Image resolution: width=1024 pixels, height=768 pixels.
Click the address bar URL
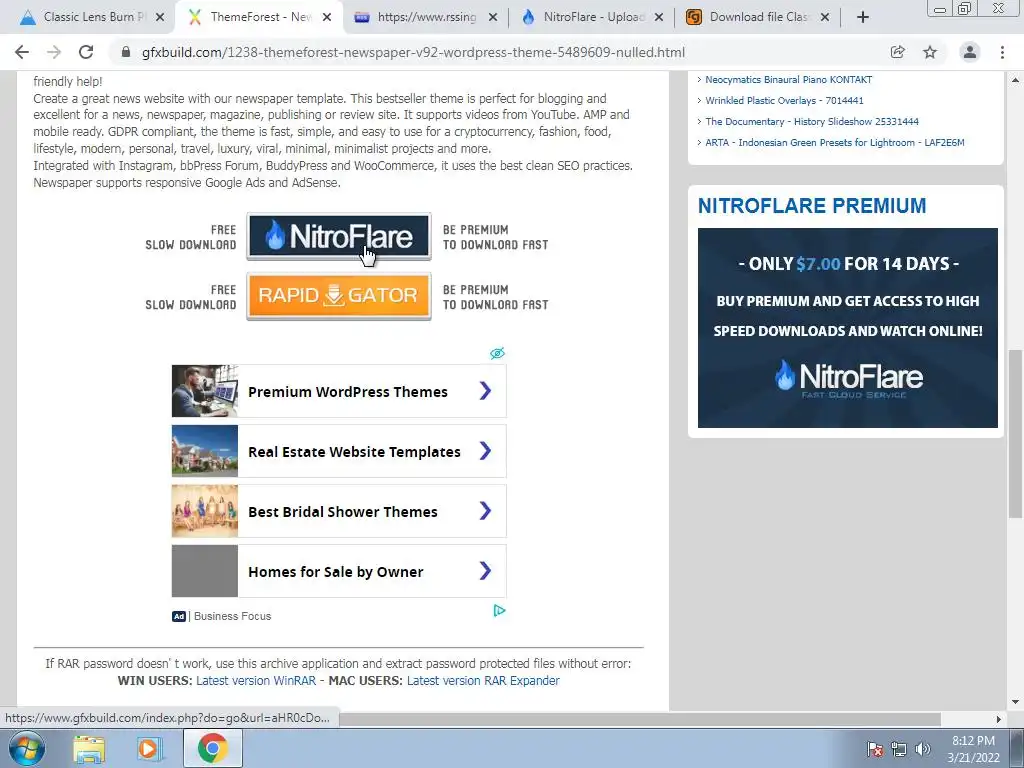point(413,52)
